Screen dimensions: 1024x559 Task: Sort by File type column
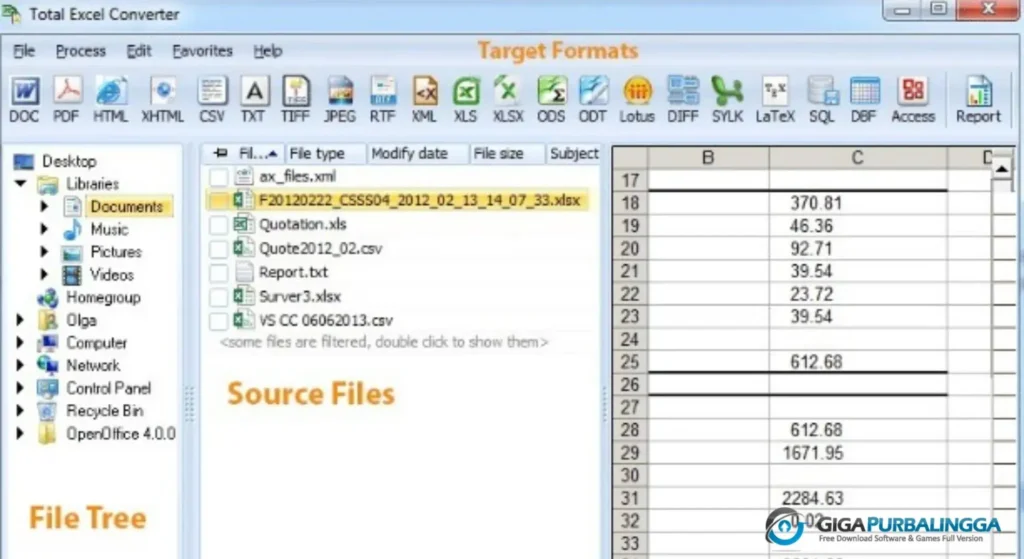(x=325, y=153)
